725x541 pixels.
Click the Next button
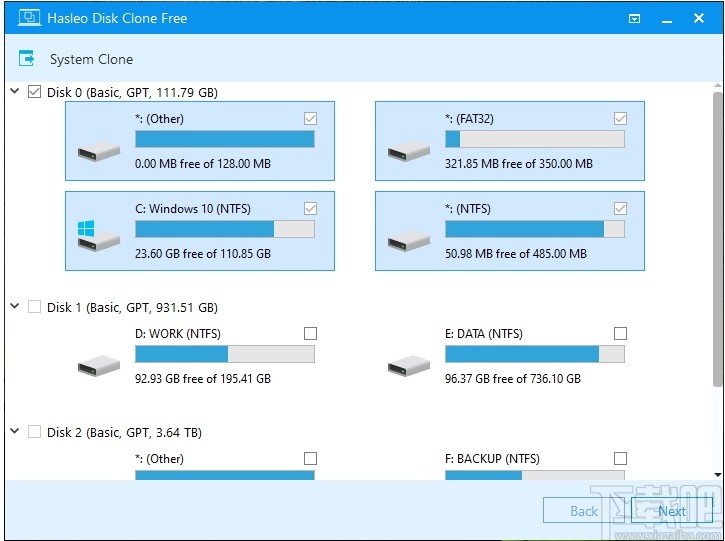click(671, 511)
